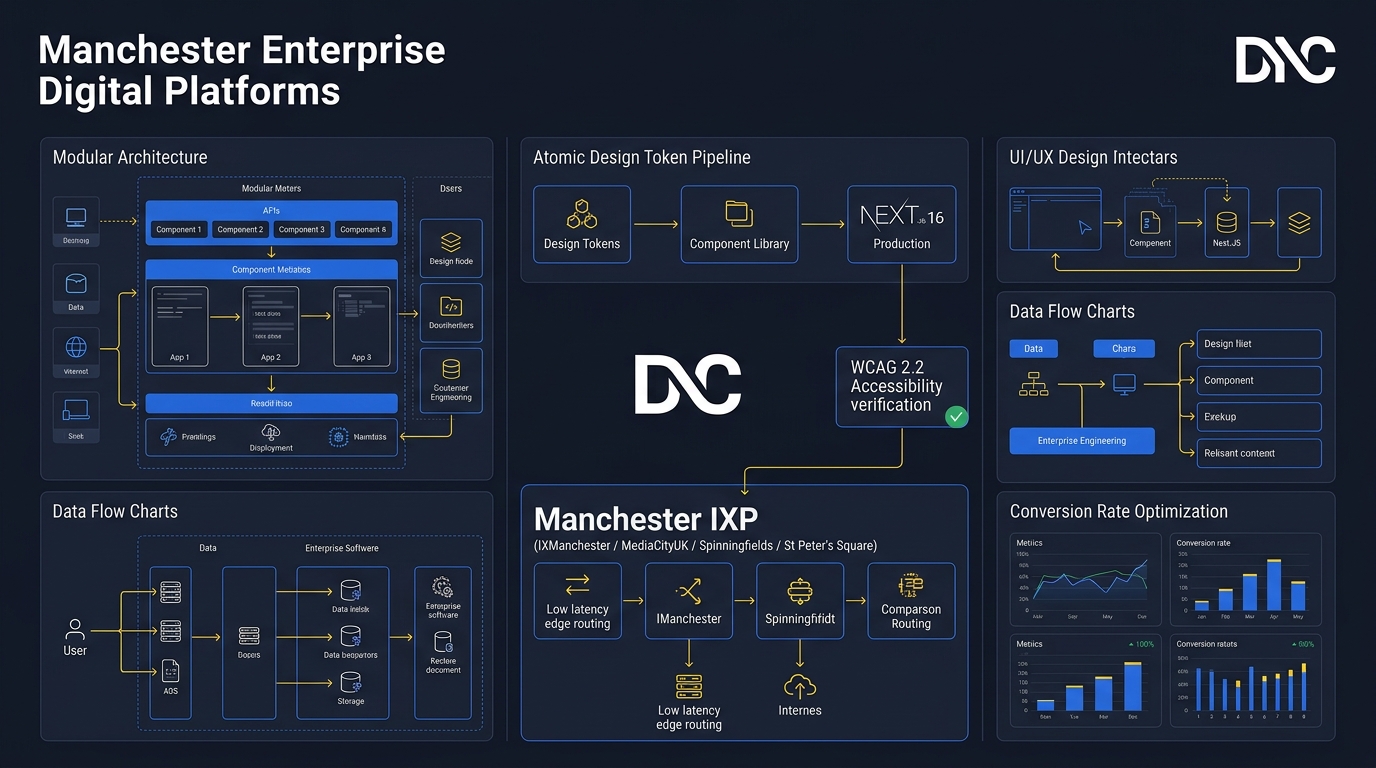The width and height of the screenshot is (1376, 768).
Task: Click the Internes cloud upload icon
Action: [x=799, y=686]
